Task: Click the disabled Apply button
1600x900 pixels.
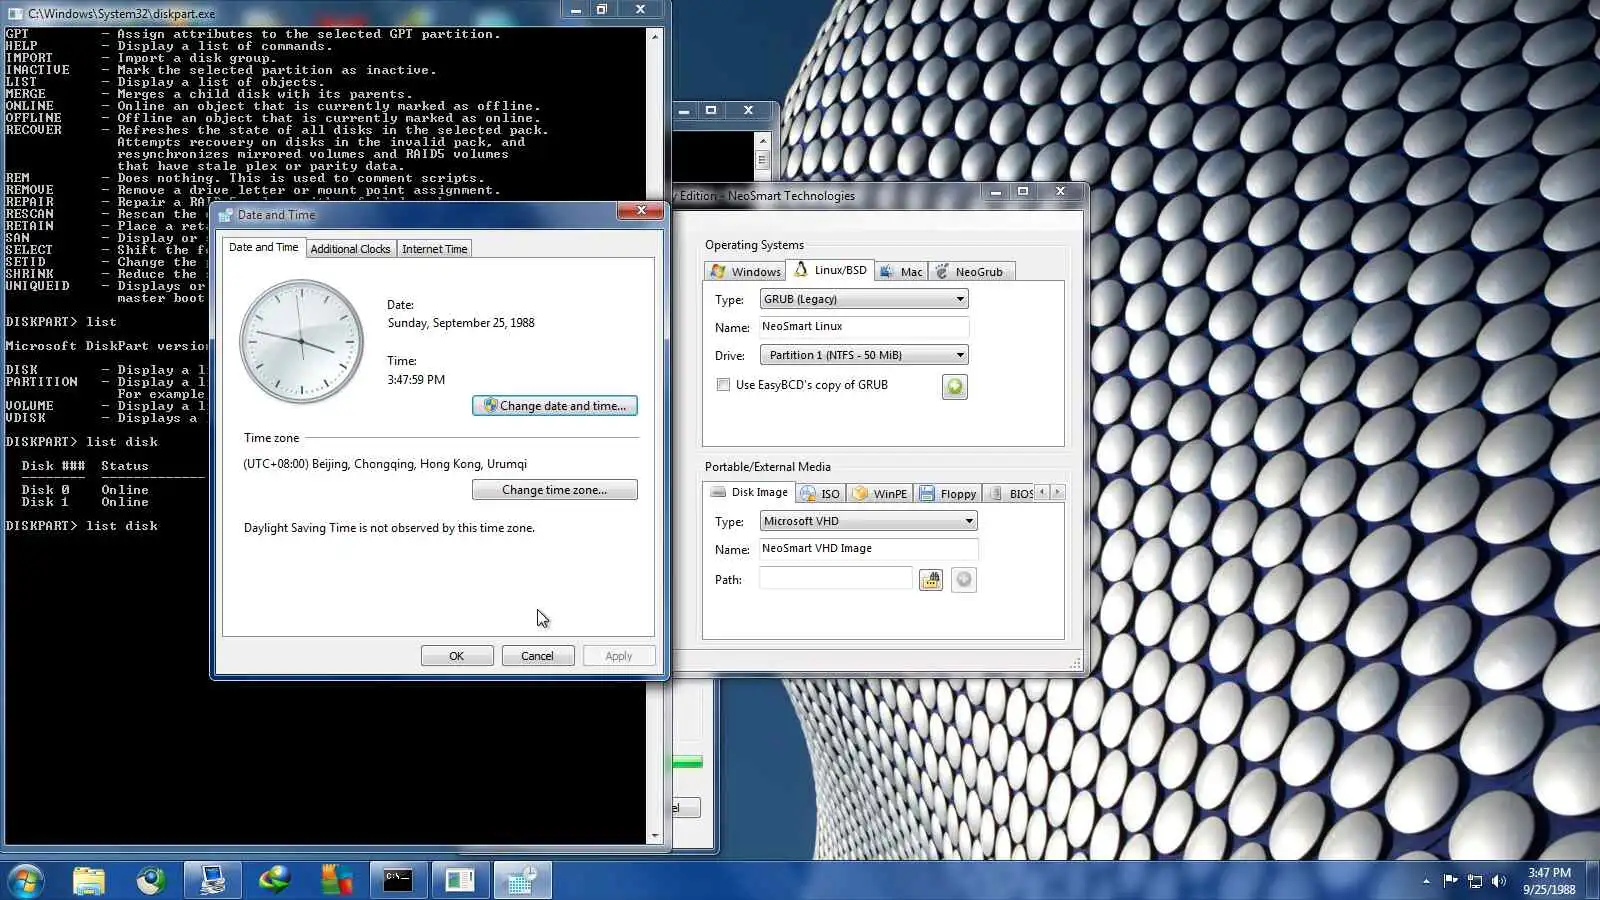Action: tap(619, 656)
